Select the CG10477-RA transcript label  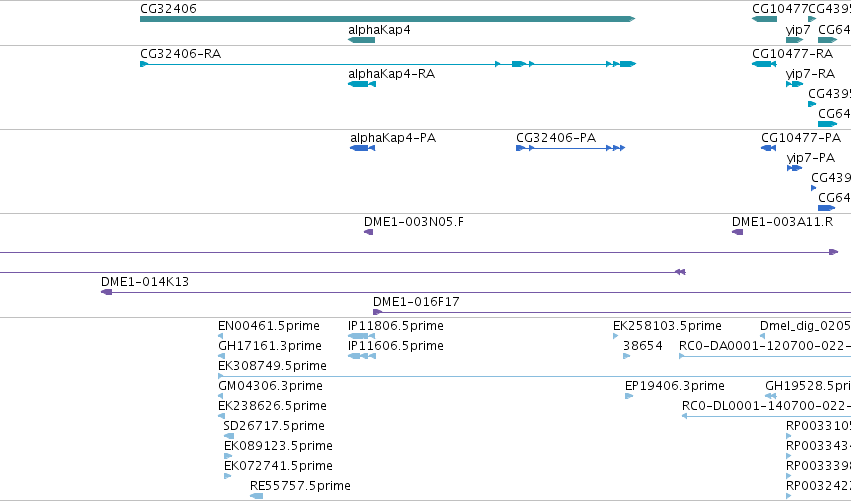tap(792, 54)
